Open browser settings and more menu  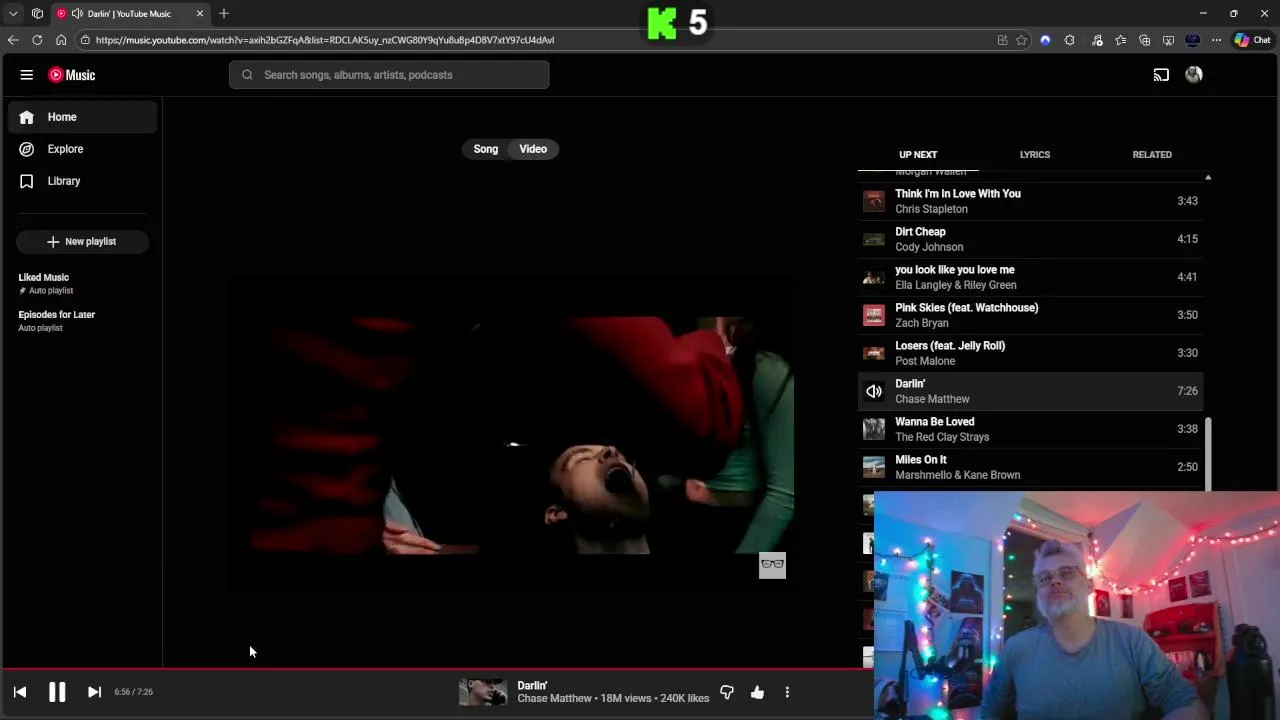click(1216, 40)
